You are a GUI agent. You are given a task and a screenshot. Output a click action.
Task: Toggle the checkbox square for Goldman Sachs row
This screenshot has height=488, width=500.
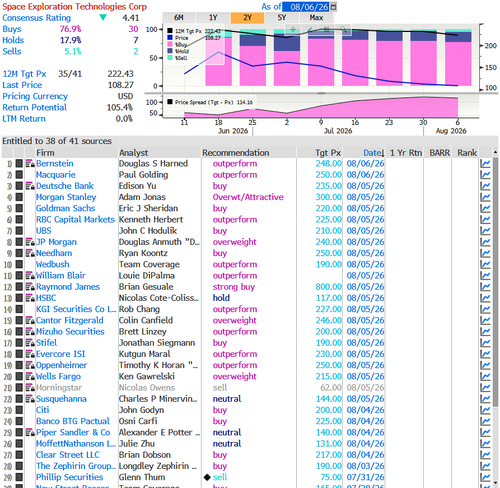[x=19, y=208]
